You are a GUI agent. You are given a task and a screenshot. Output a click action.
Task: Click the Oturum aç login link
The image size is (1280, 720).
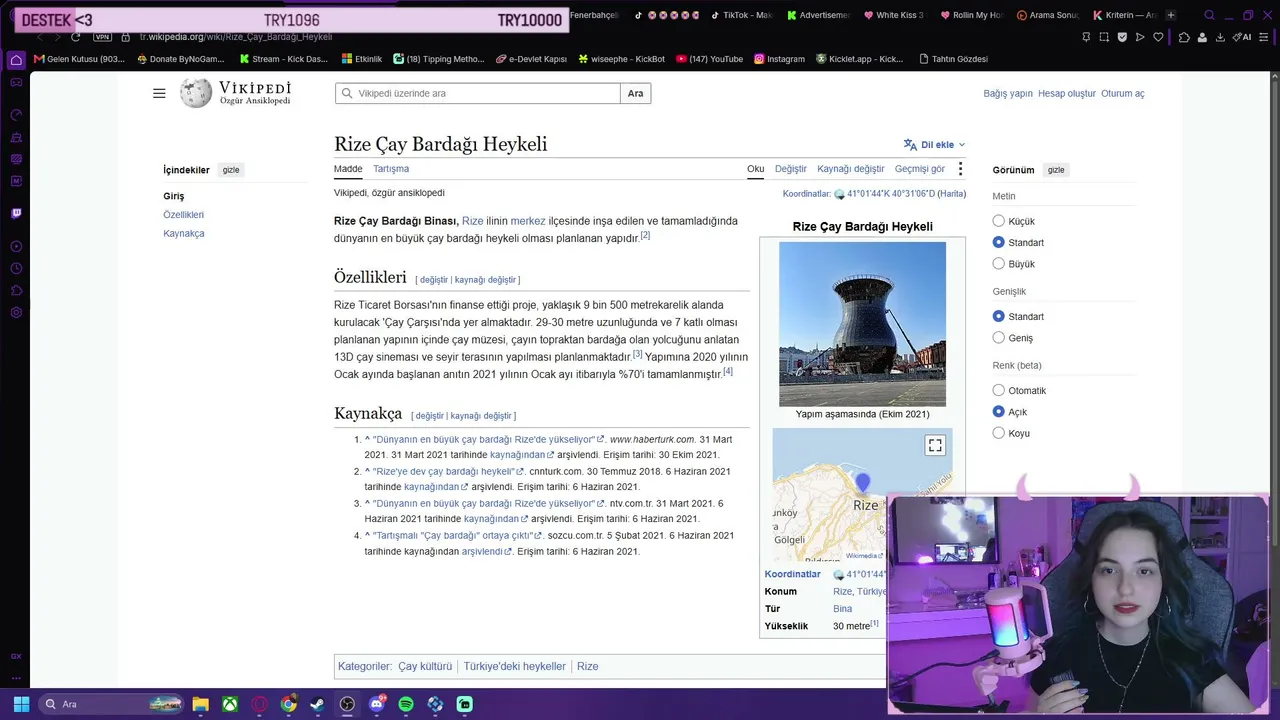pyautogui.click(x=1123, y=93)
